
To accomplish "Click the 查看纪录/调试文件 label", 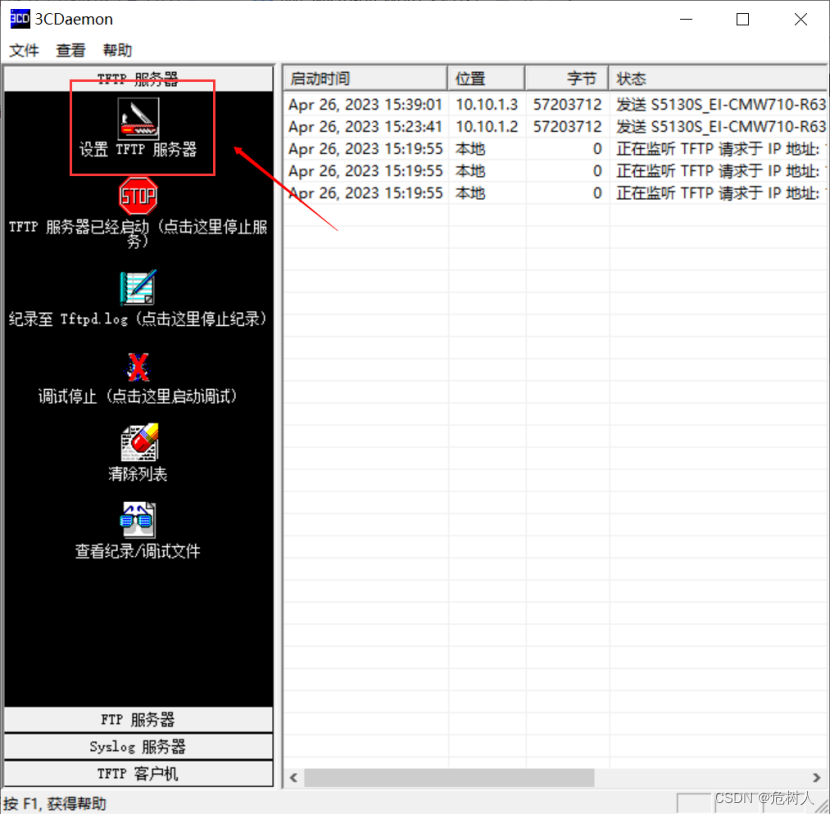I will pyautogui.click(x=138, y=551).
